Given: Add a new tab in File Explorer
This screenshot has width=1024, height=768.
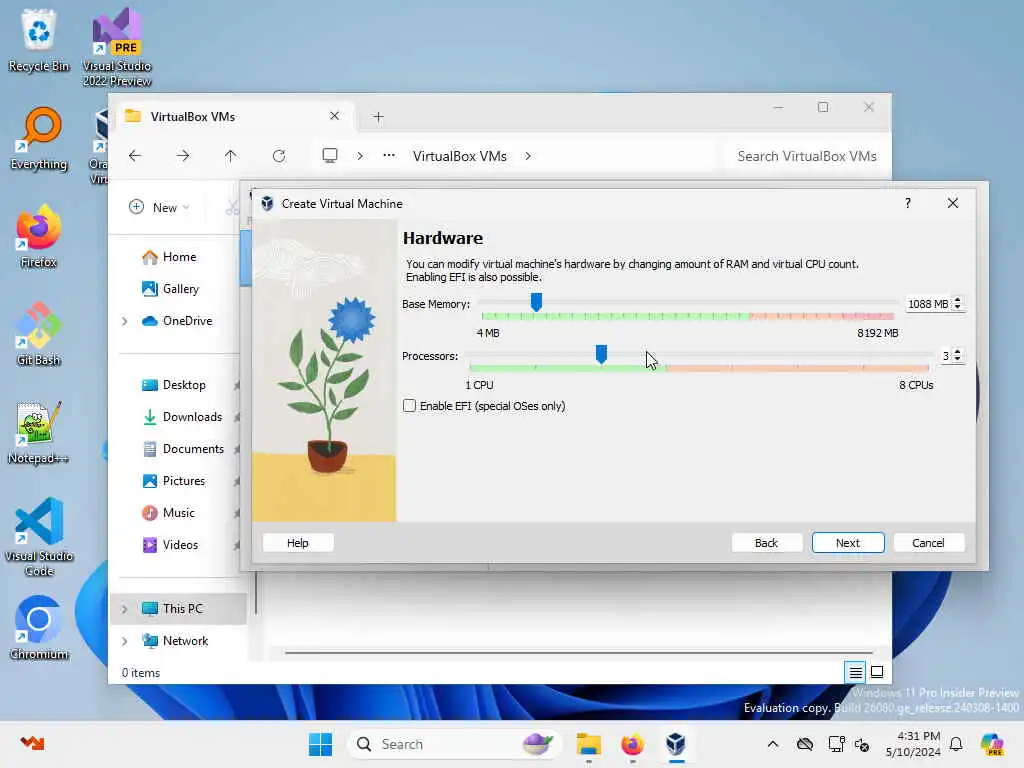Looking at the screenshot, I should tap(378, 117).
